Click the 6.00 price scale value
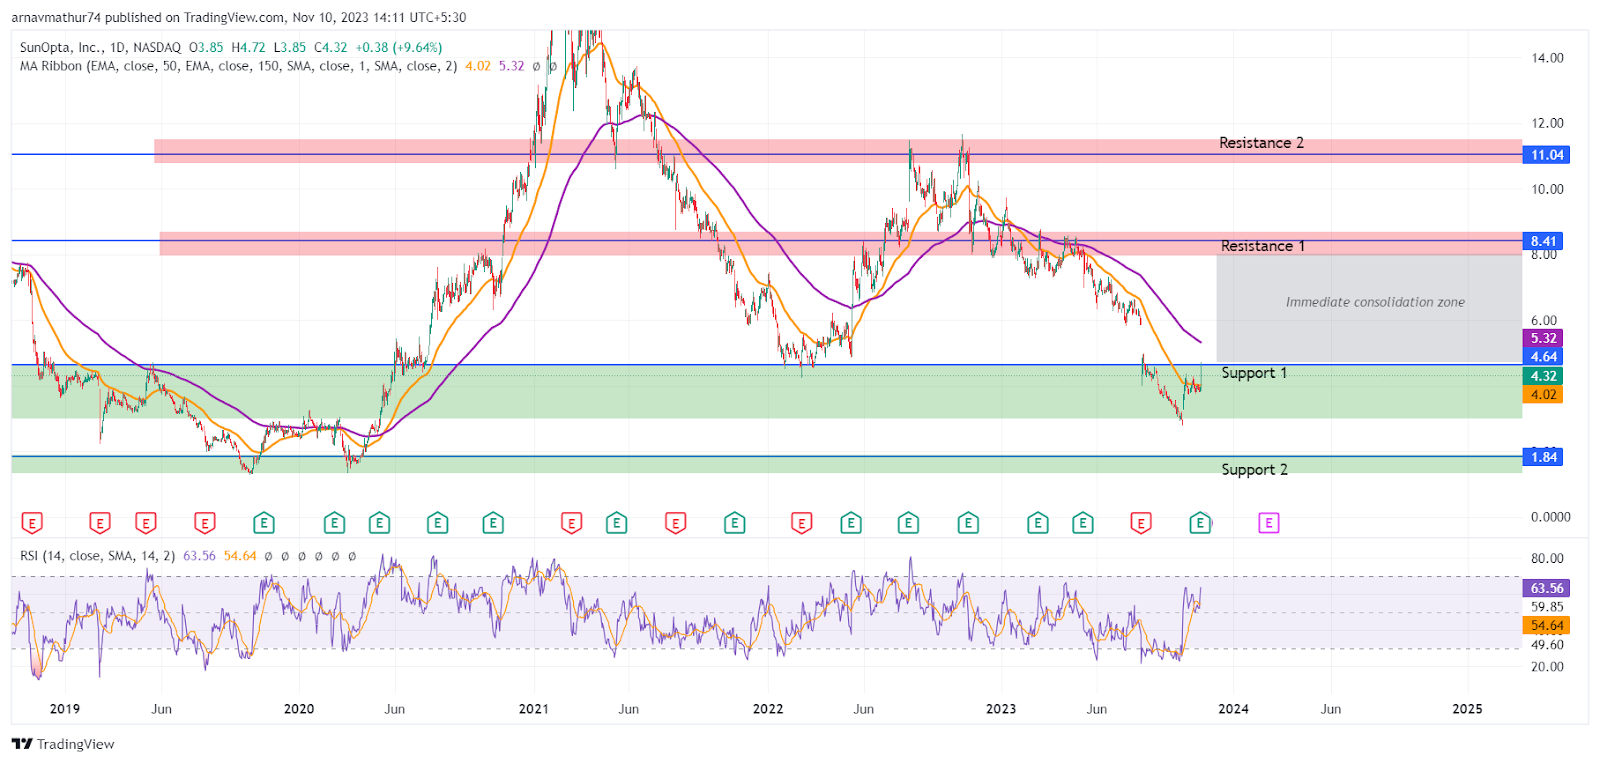Image resolution: width=1600 pixels, height=763 pixels. [x=1545, y=321]
